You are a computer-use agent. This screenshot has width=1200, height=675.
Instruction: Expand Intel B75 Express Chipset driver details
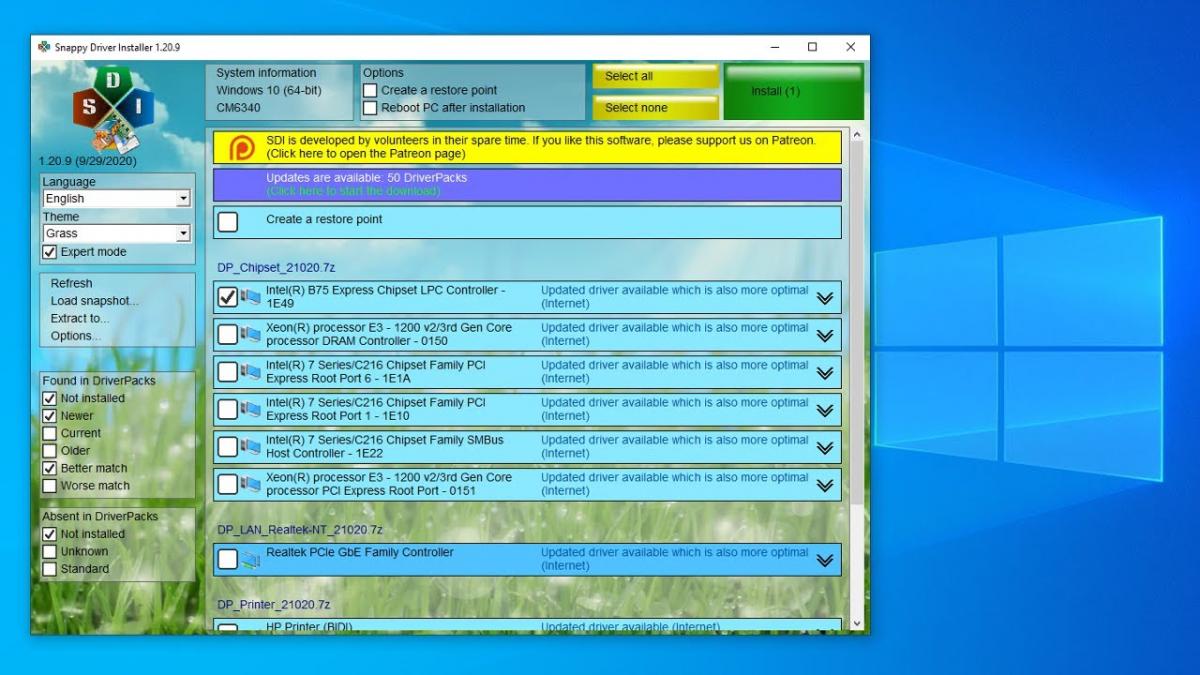click(x=824, y=298)
